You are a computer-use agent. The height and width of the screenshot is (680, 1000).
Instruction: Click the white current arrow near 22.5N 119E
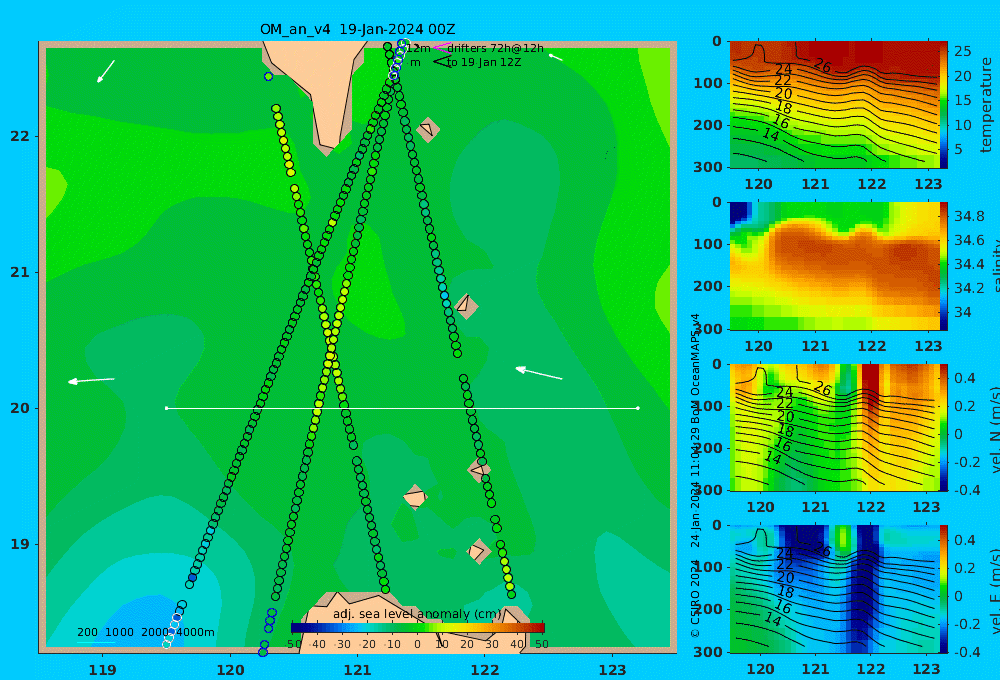click(106, 71)
